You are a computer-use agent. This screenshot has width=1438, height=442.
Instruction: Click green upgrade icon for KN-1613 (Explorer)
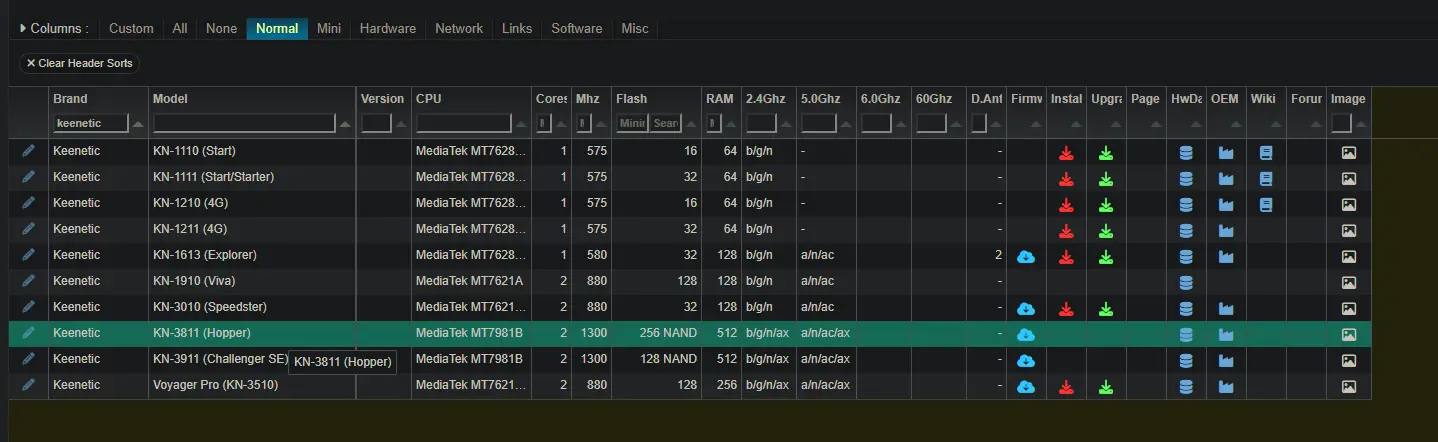(1105, 257)
